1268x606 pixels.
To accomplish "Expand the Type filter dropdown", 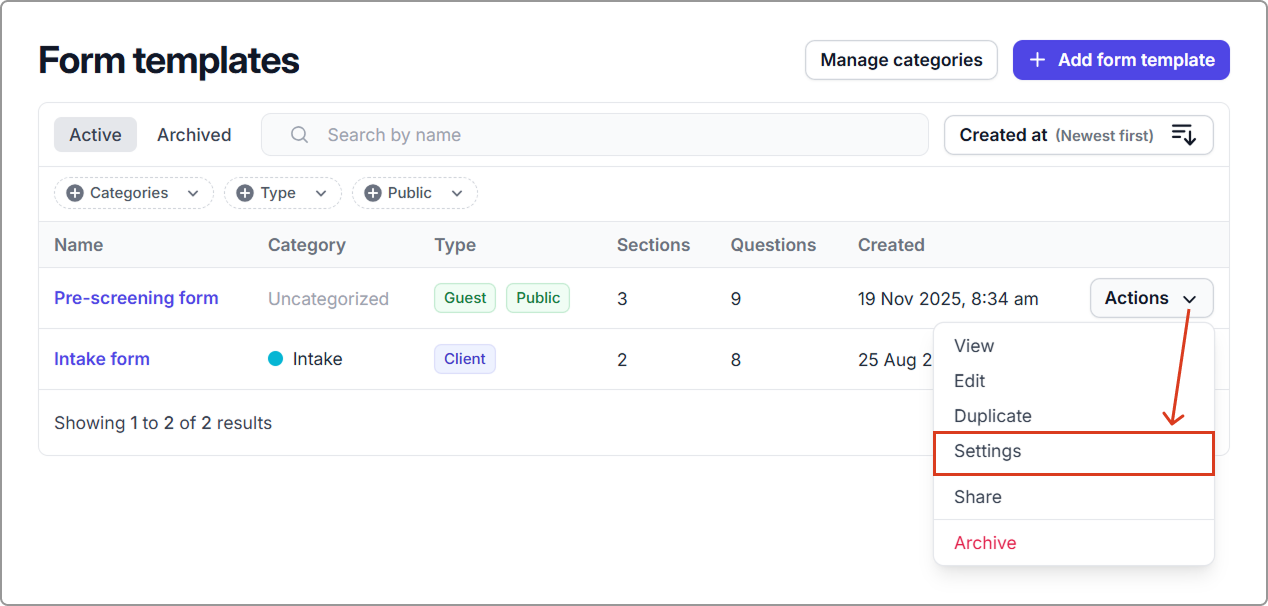I will click(x=321, y=193).
